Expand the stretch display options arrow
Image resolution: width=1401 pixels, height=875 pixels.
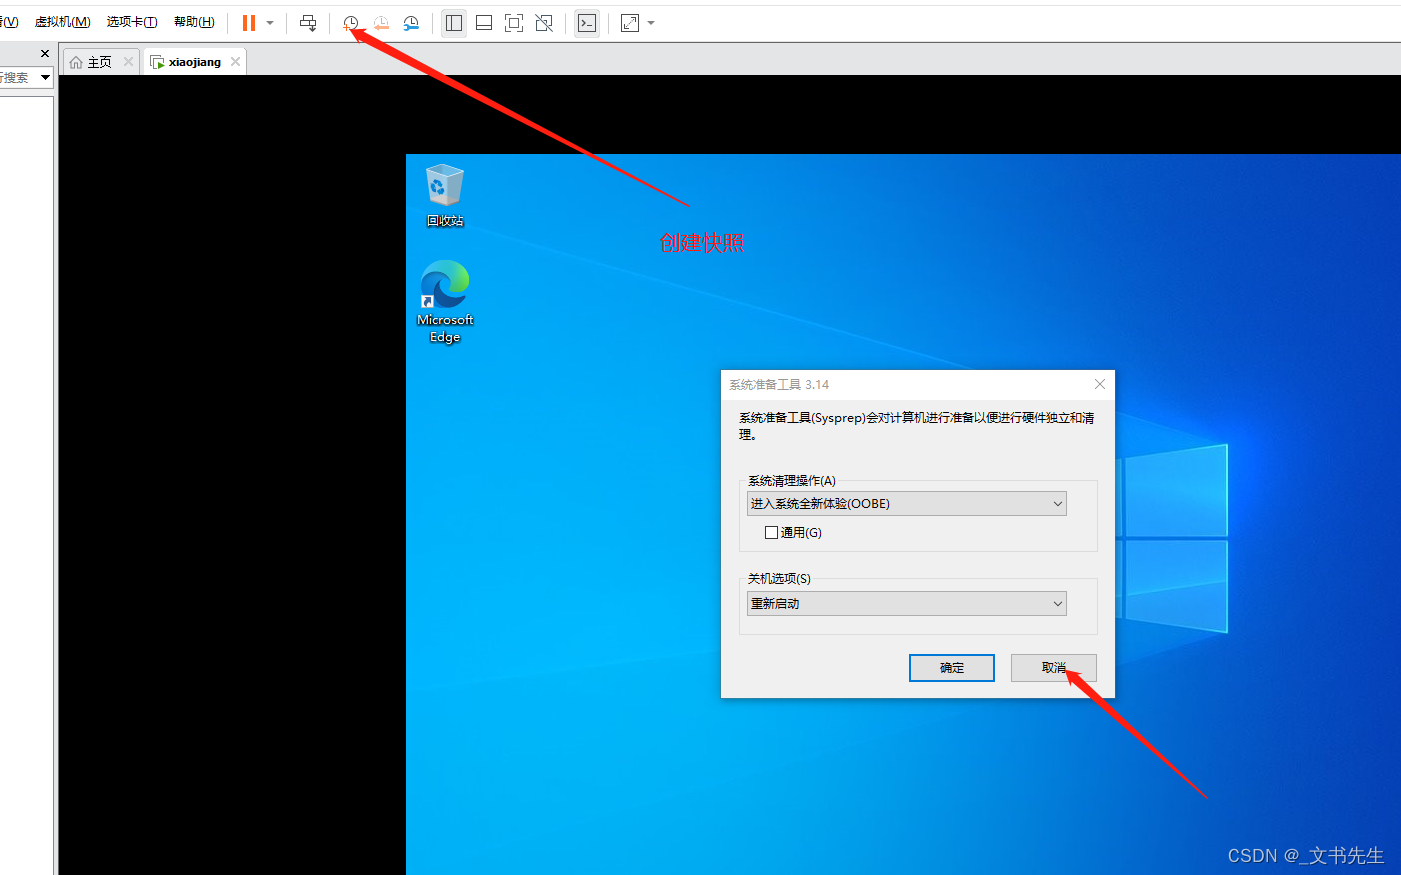651,23
